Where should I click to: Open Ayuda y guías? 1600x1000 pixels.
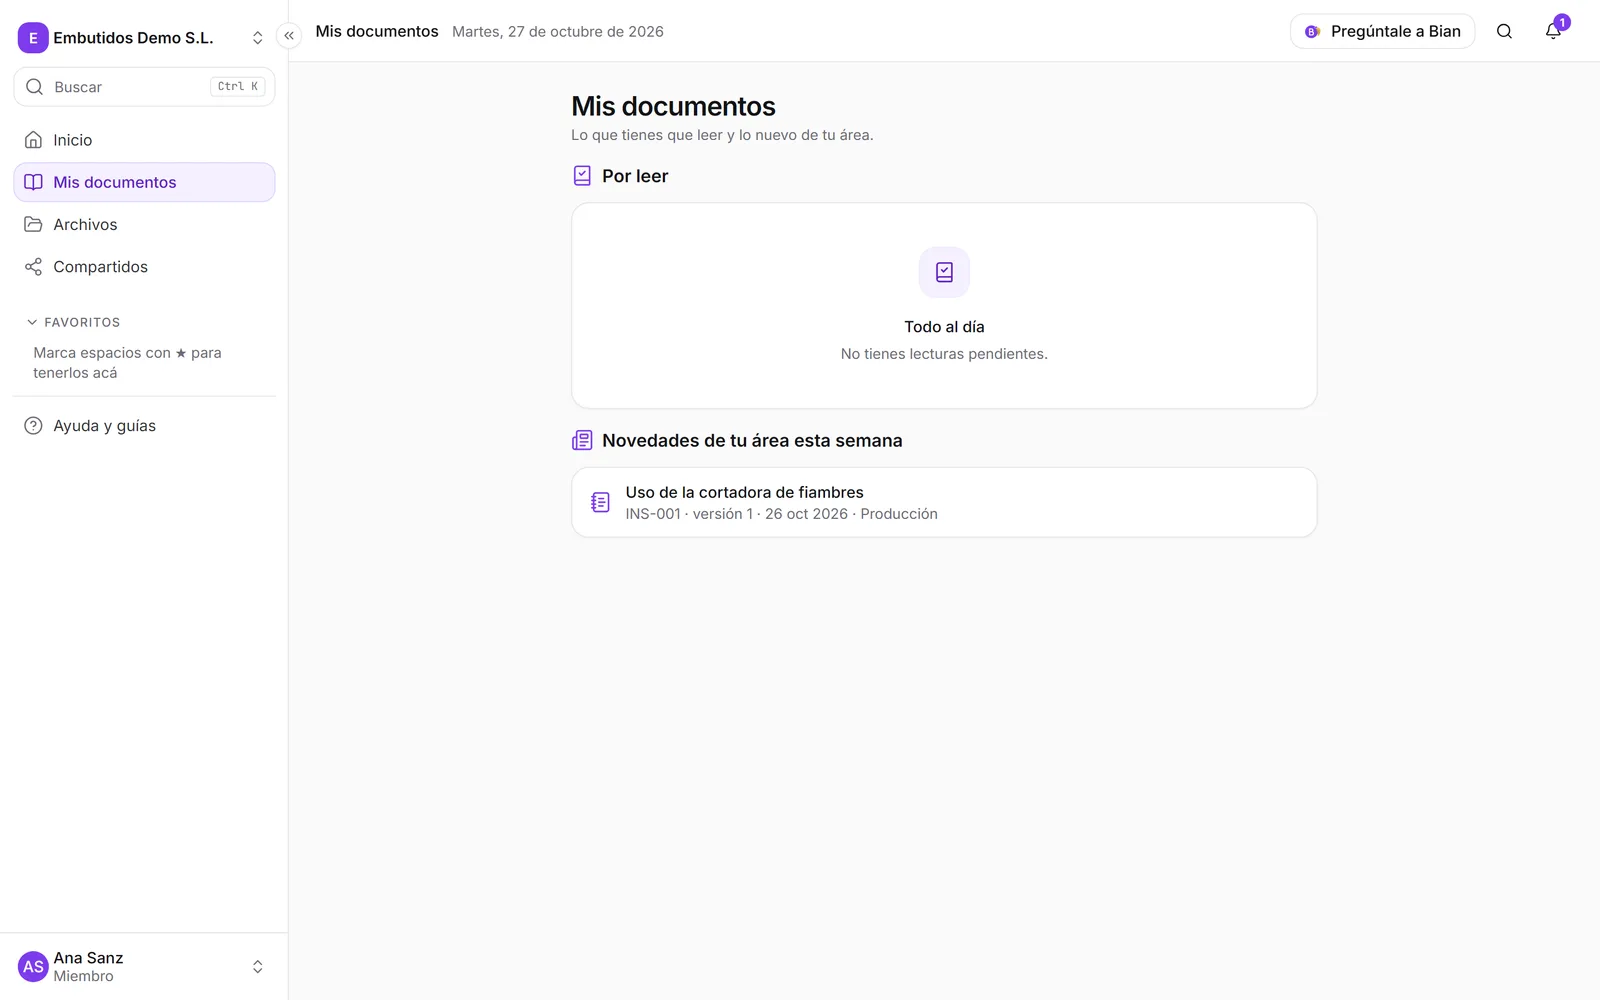[x=144, y=426]
